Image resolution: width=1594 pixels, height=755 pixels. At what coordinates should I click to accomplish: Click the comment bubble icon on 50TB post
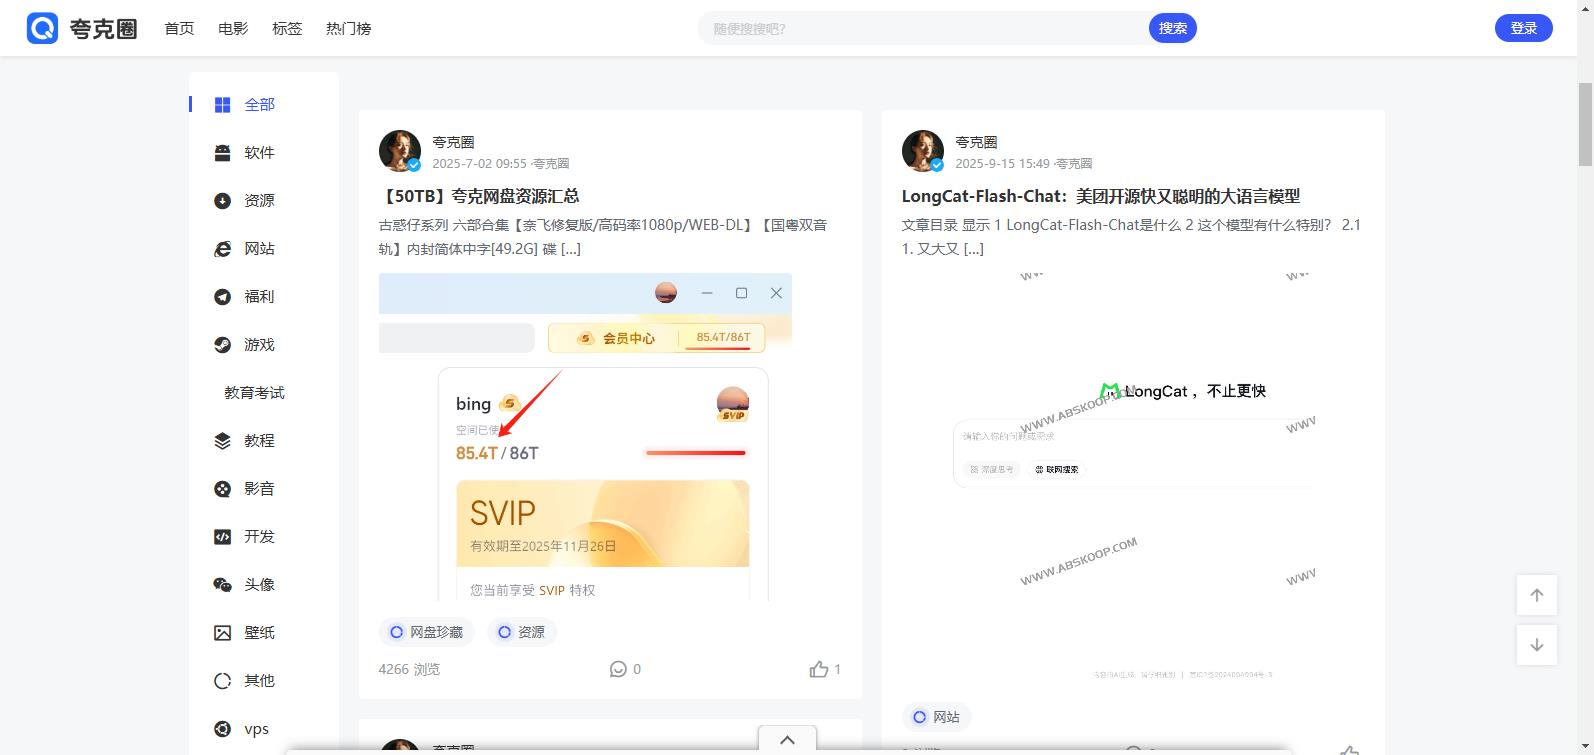point(618,669)
